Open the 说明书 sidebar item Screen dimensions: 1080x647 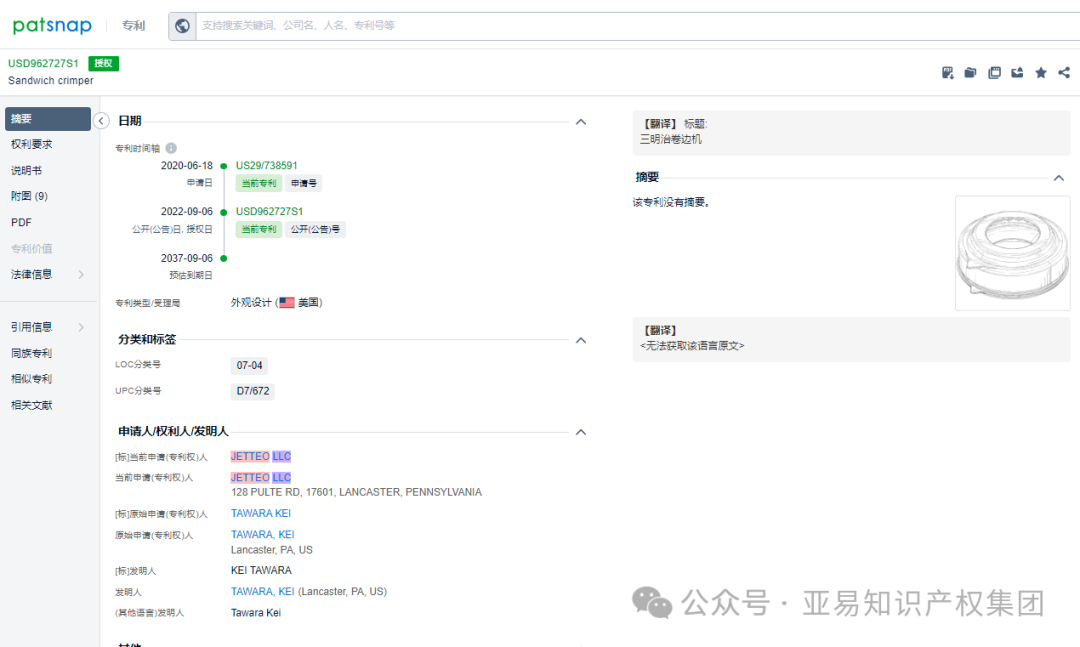tap(26, 170)
